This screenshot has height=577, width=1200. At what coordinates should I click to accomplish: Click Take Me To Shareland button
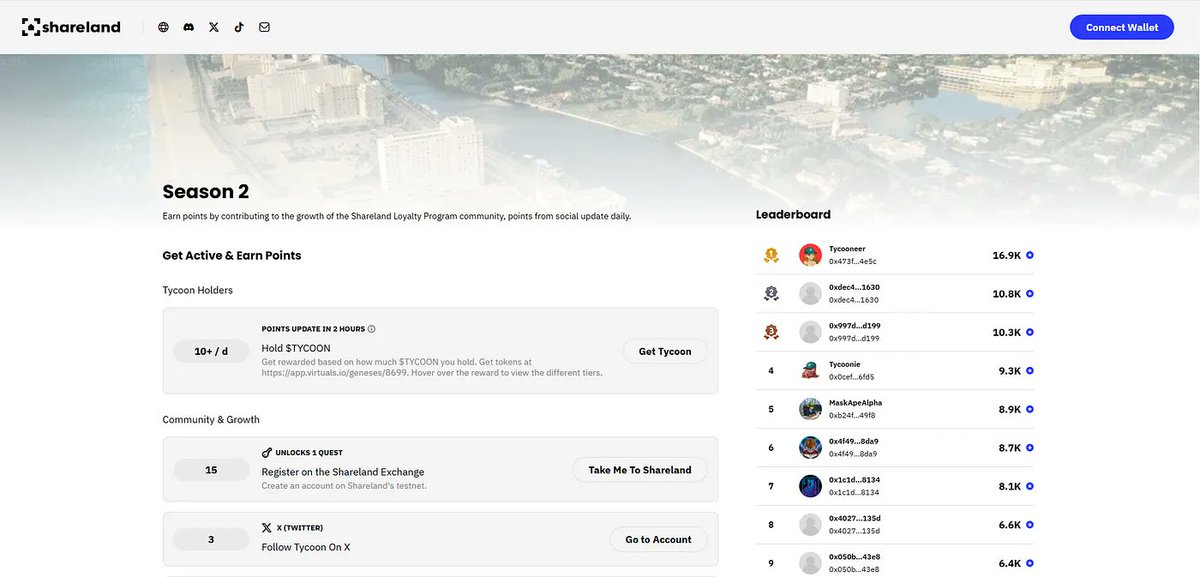(x=640, y=470)
